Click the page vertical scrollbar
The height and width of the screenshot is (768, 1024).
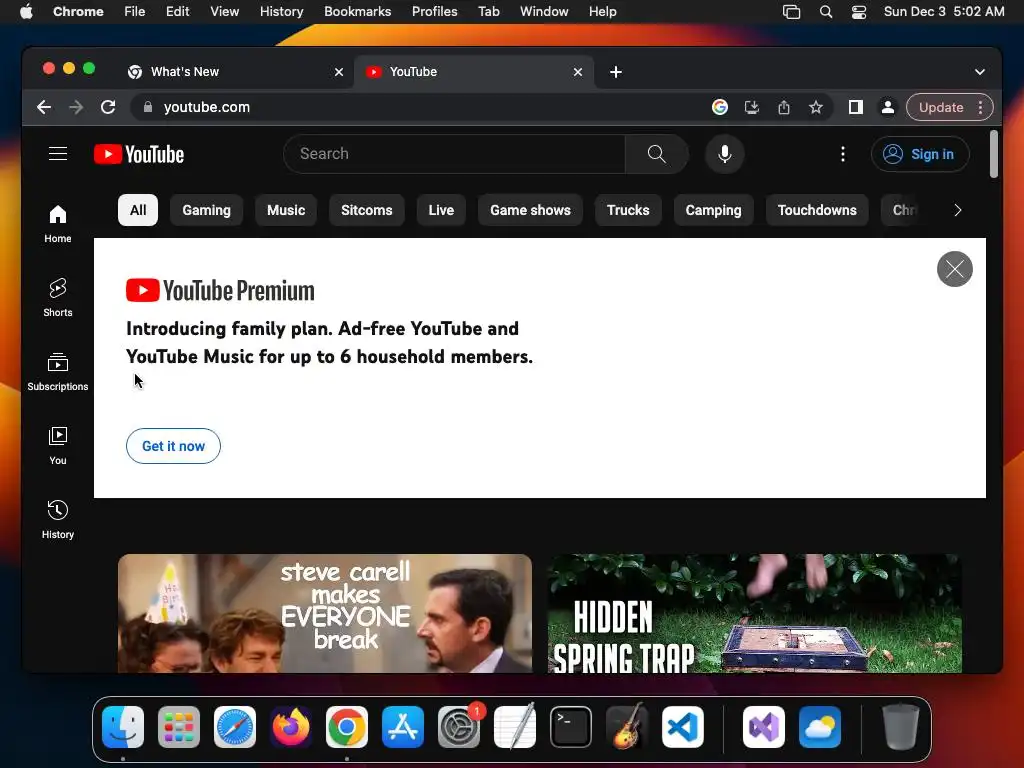pos(993,154)
